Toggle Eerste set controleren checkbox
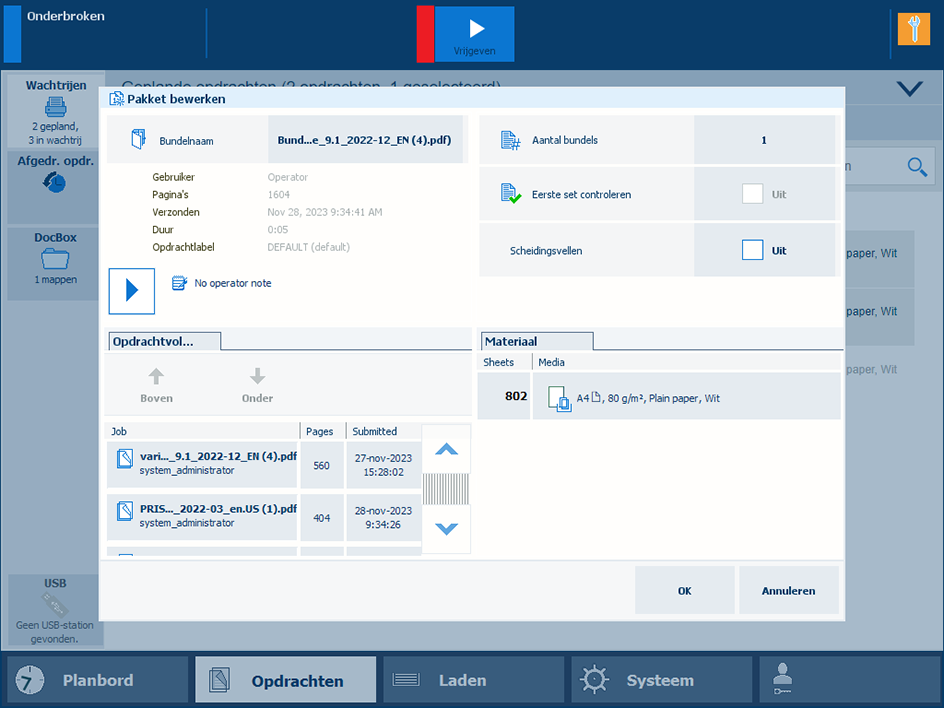Viewport: 944px width, 708px height. (x=752, y=194)
